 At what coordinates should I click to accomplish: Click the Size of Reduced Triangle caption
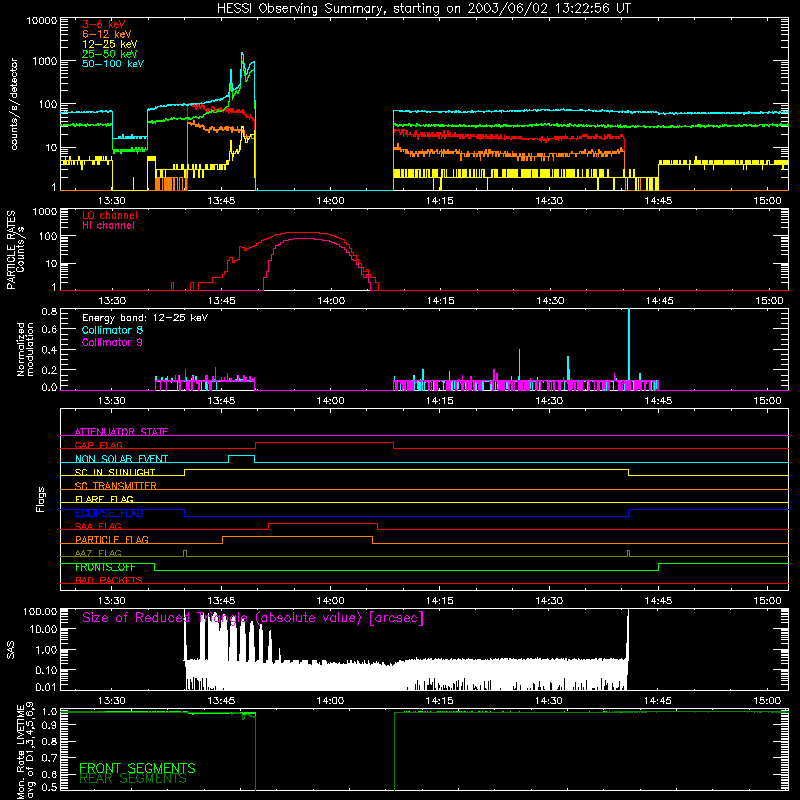coord(253,618)
